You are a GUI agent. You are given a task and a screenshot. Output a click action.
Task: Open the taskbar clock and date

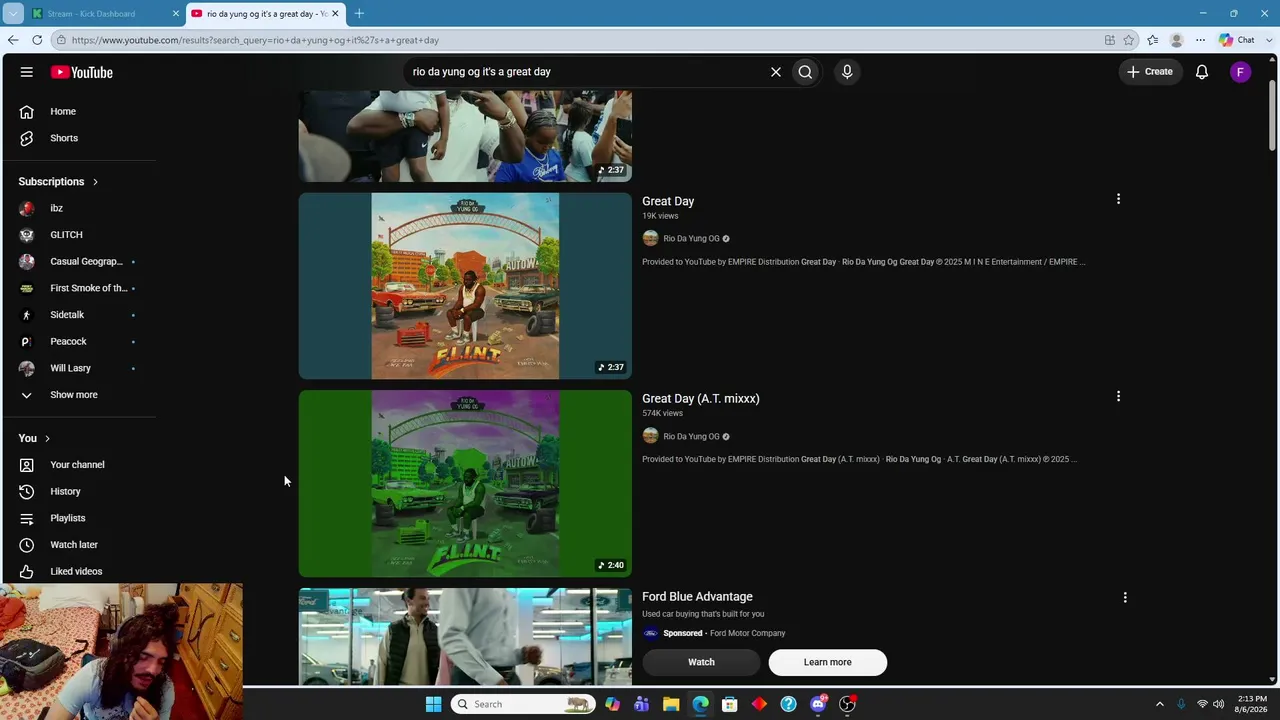tap(1252, 704)
